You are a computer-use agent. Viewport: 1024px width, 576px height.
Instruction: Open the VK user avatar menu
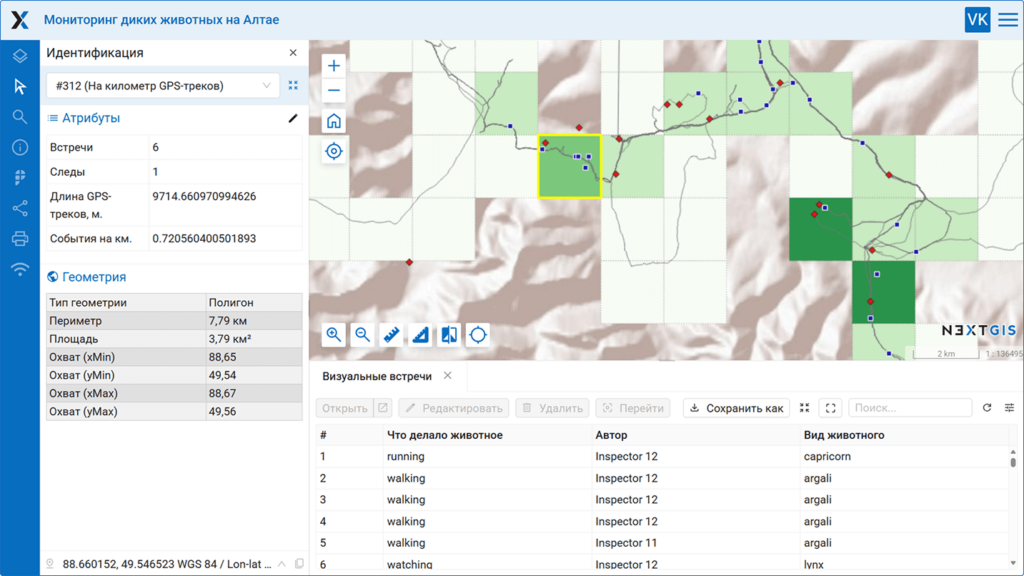coord(977,20)
